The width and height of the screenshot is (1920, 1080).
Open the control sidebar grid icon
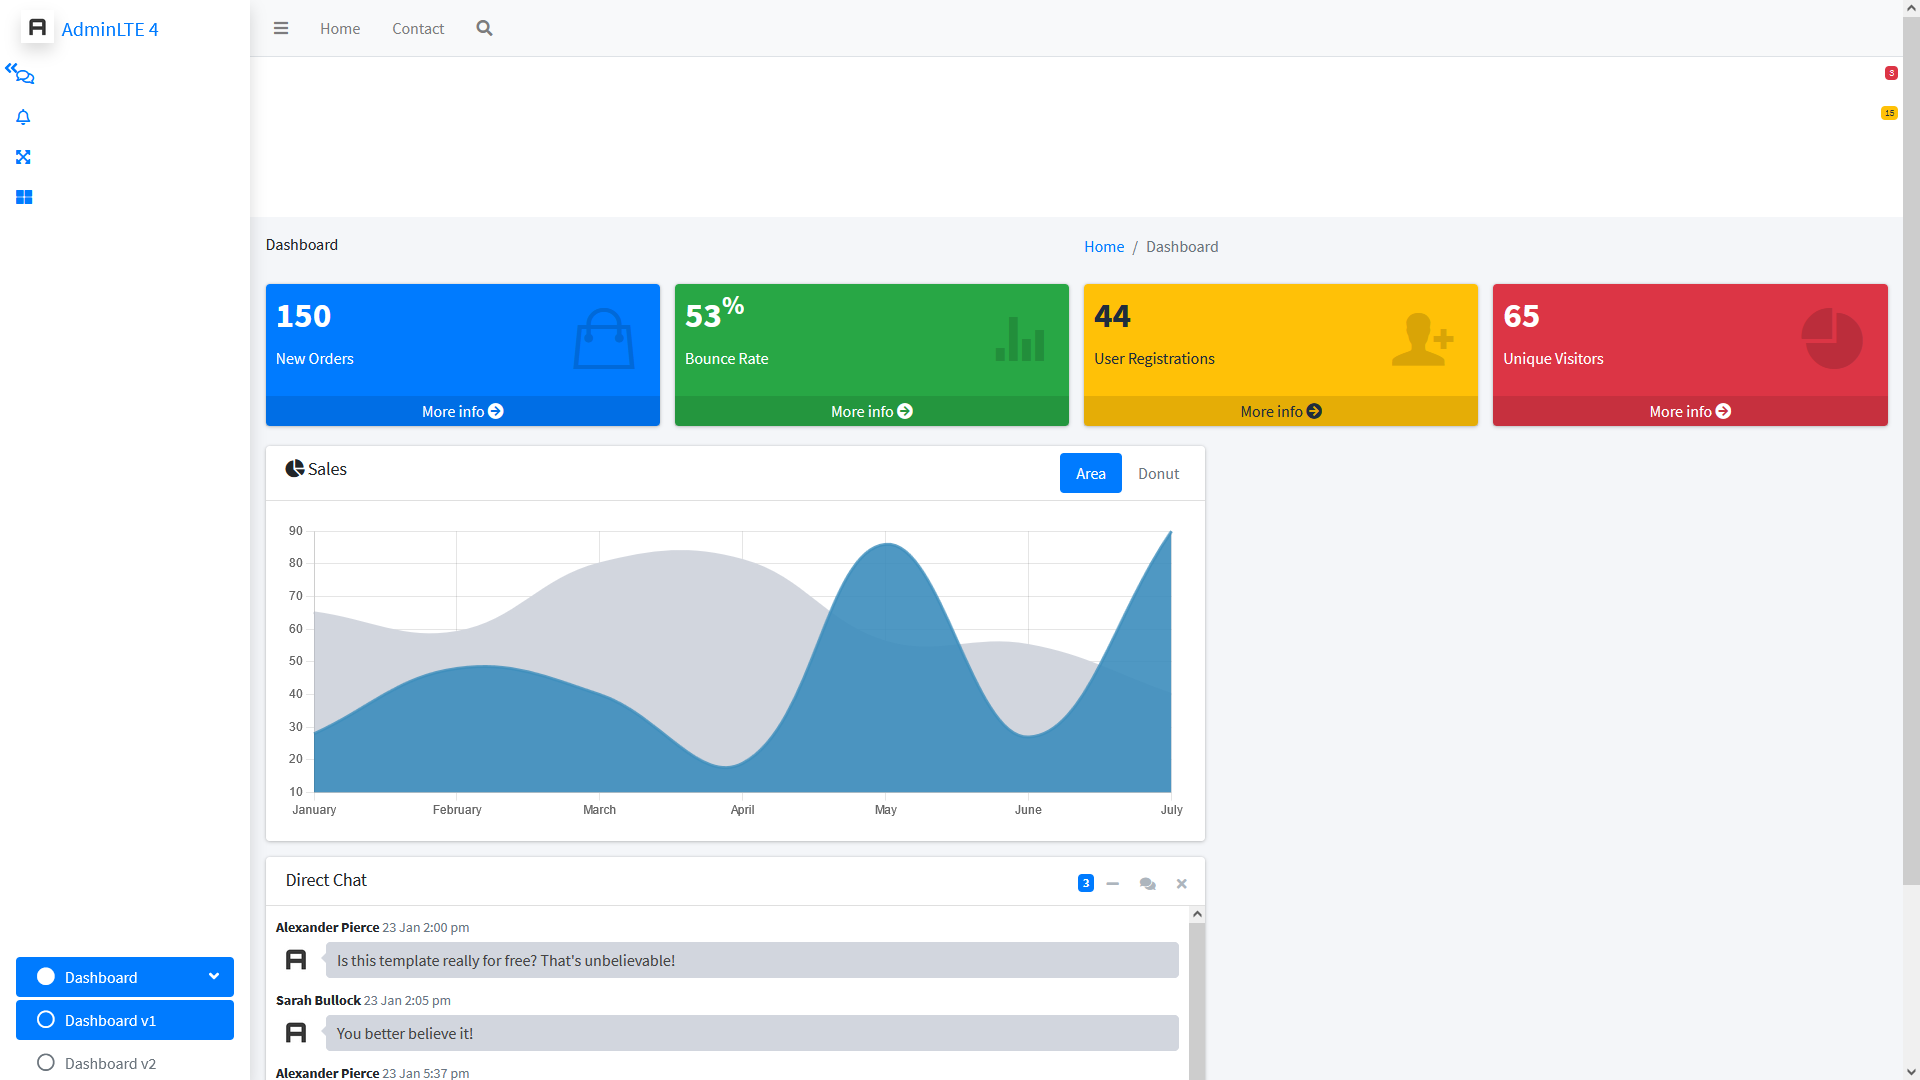[24, 197]
